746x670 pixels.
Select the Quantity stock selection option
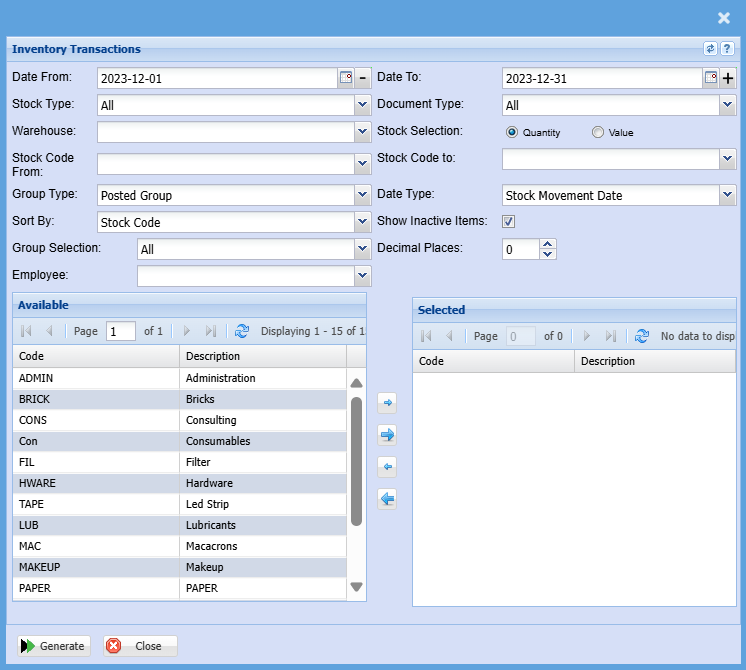click(512, 132)
